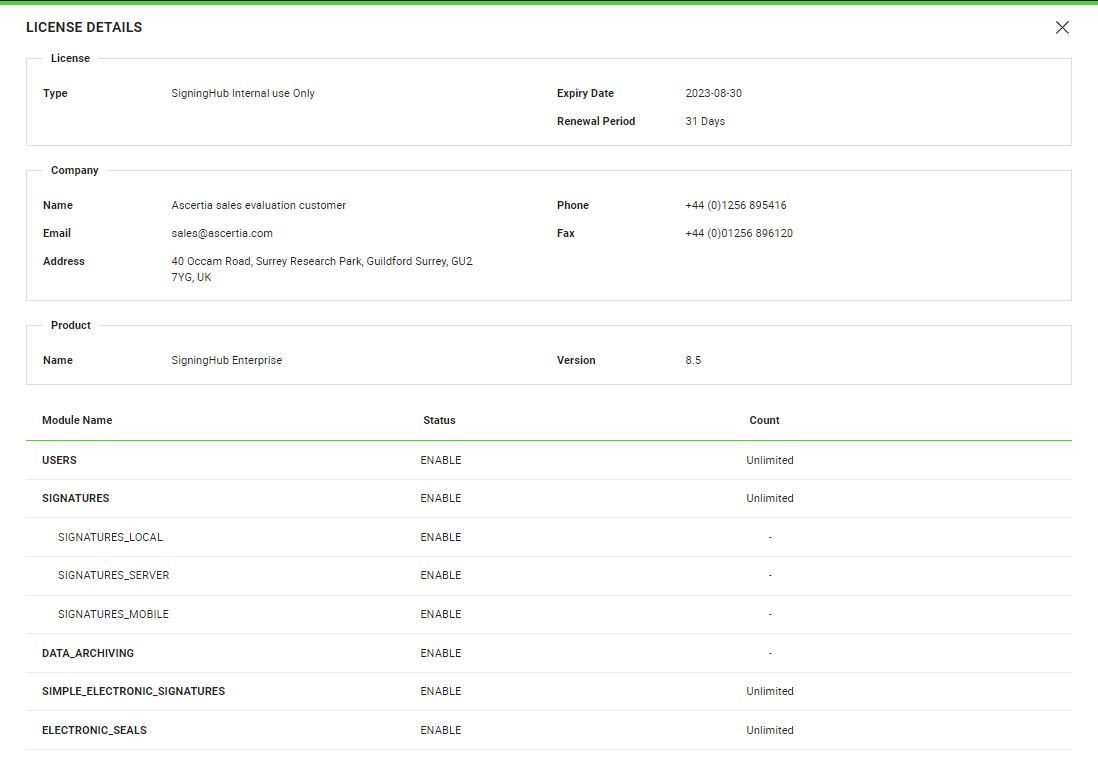Select the SIGNATURES module name

pyautogui.click(x=76, y=498)
